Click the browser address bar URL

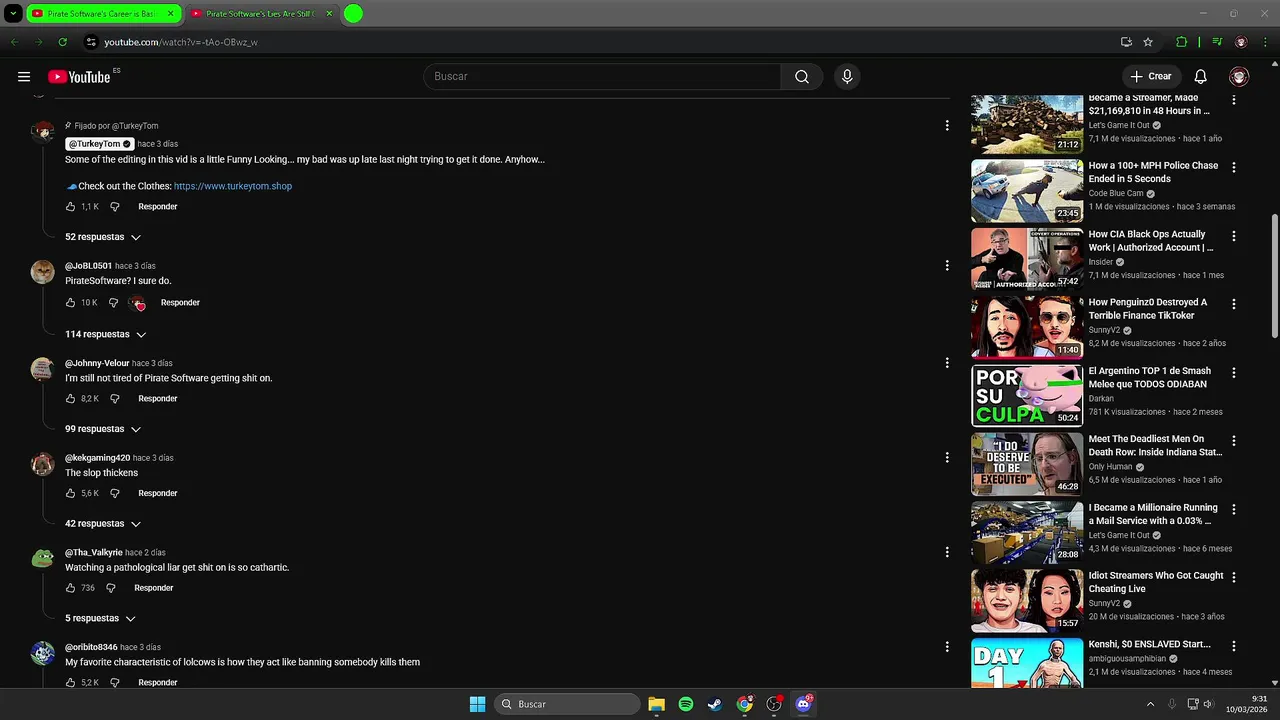click(181, 42)
